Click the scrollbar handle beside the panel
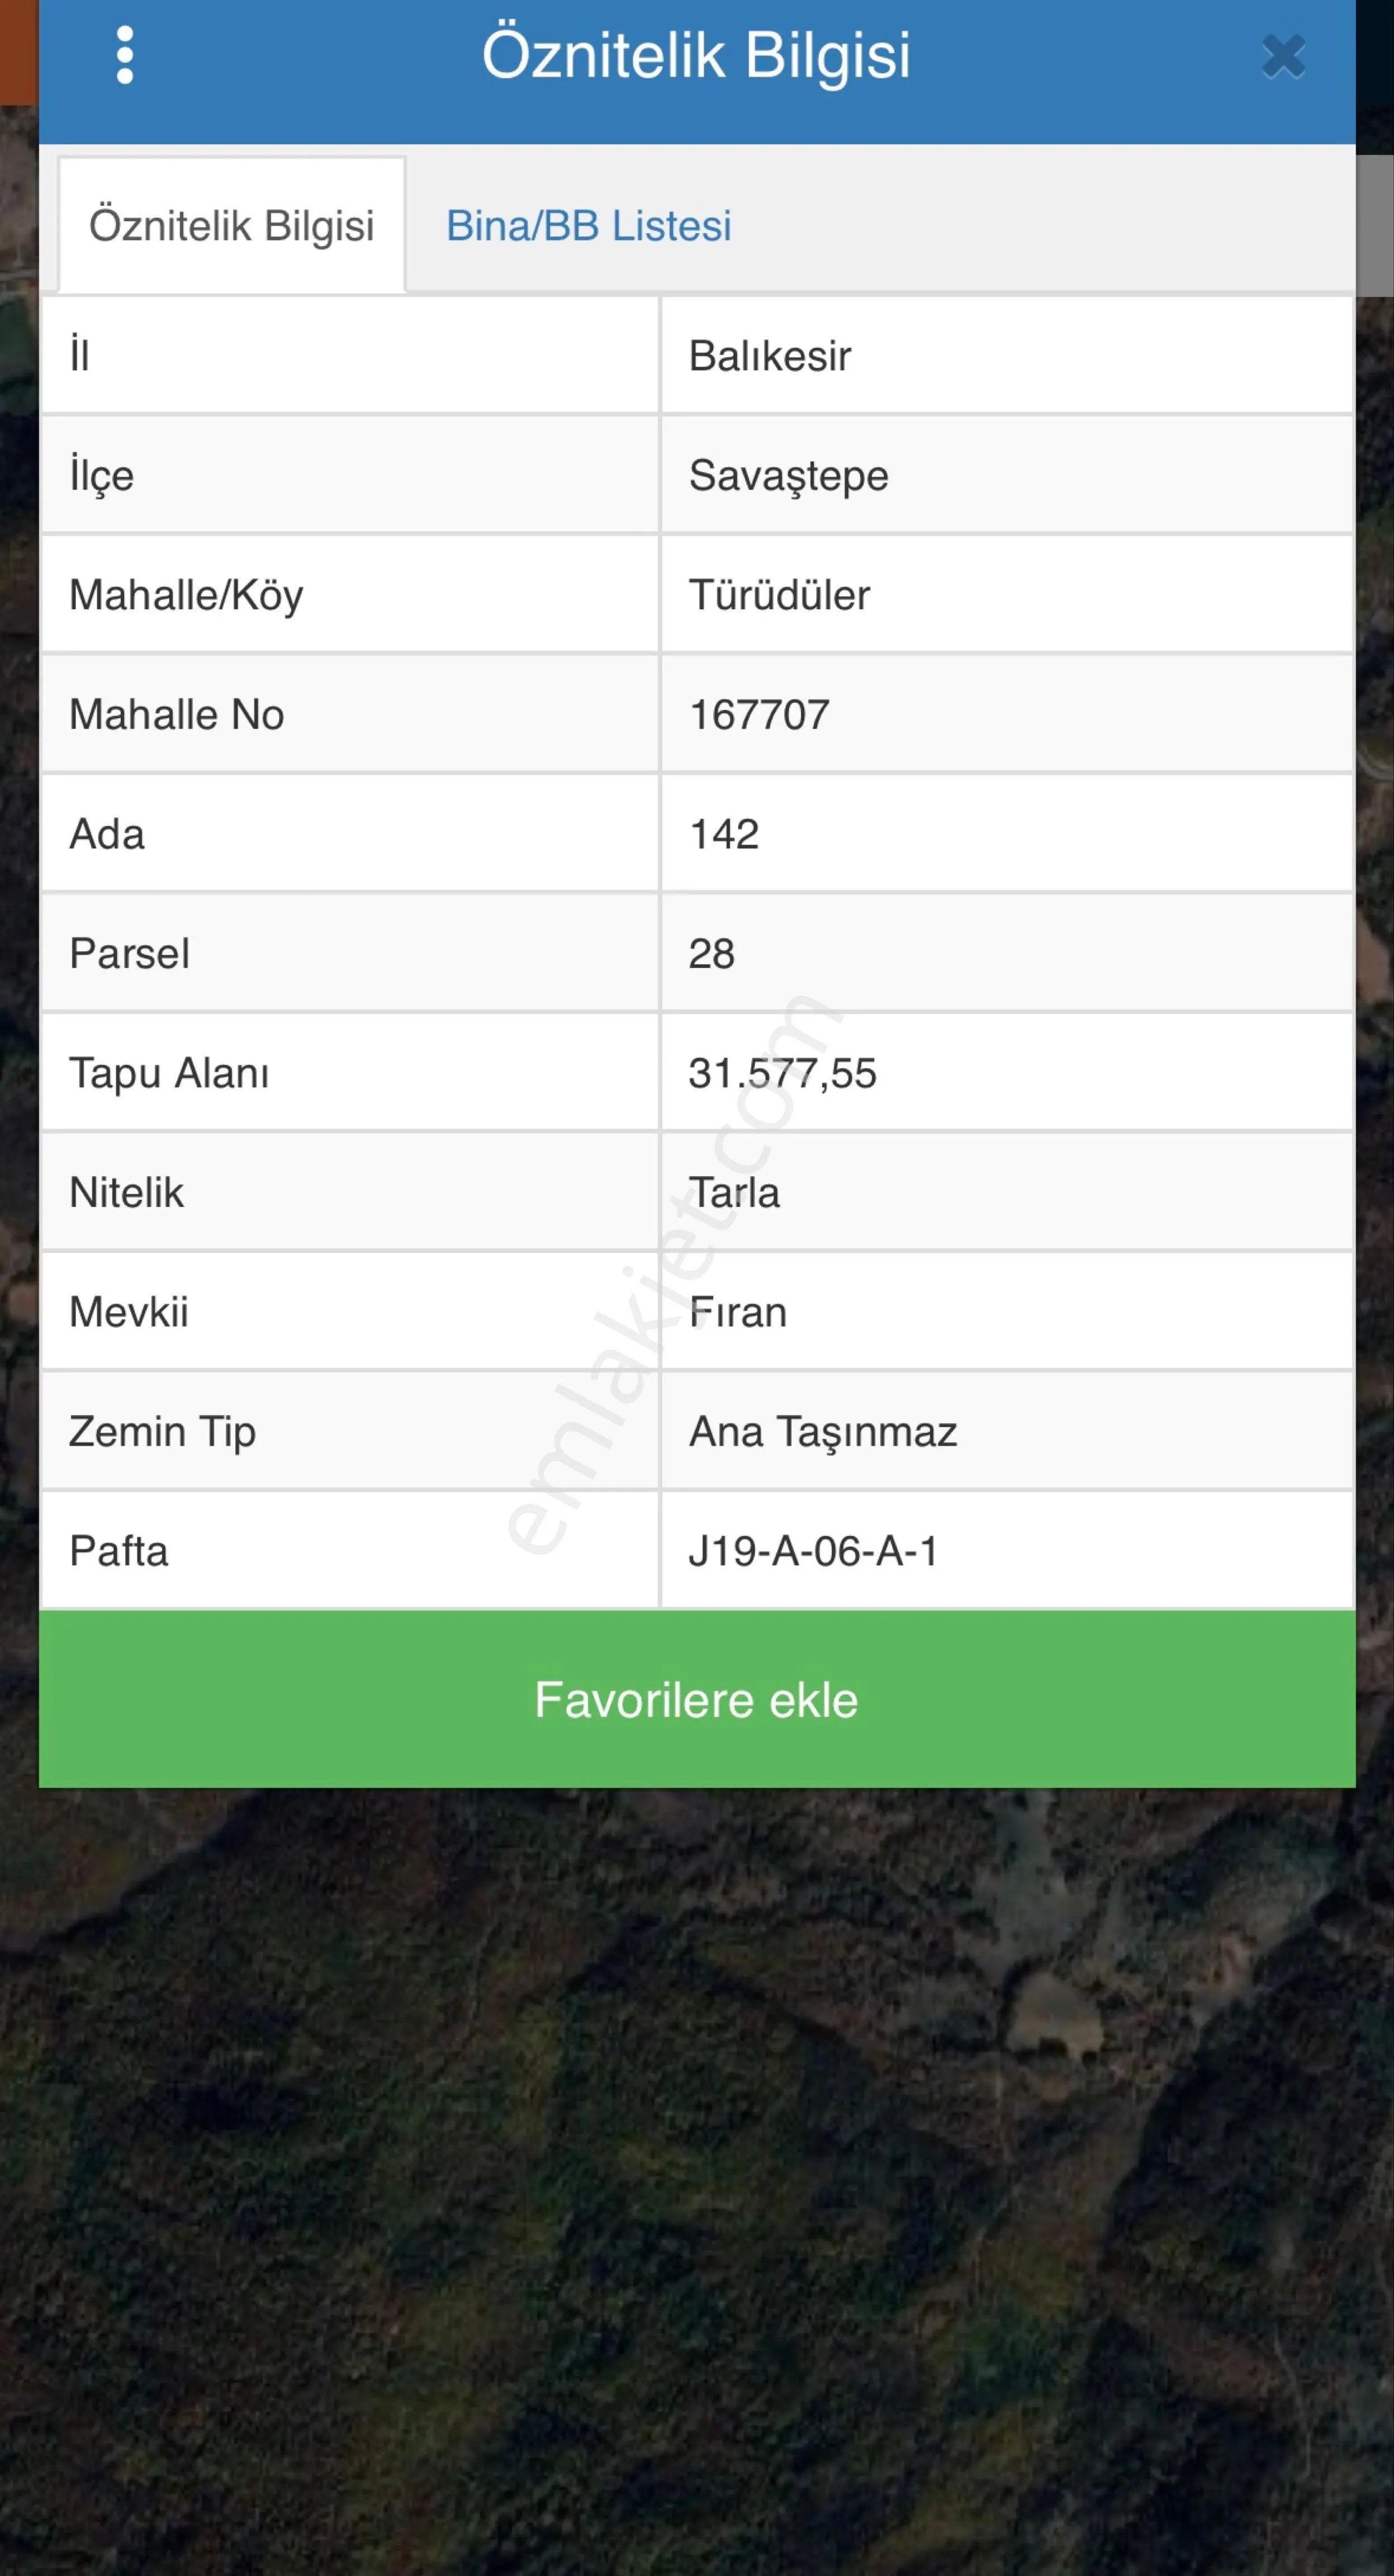Screen dimensions: 1394x2576 point(1375,225)
